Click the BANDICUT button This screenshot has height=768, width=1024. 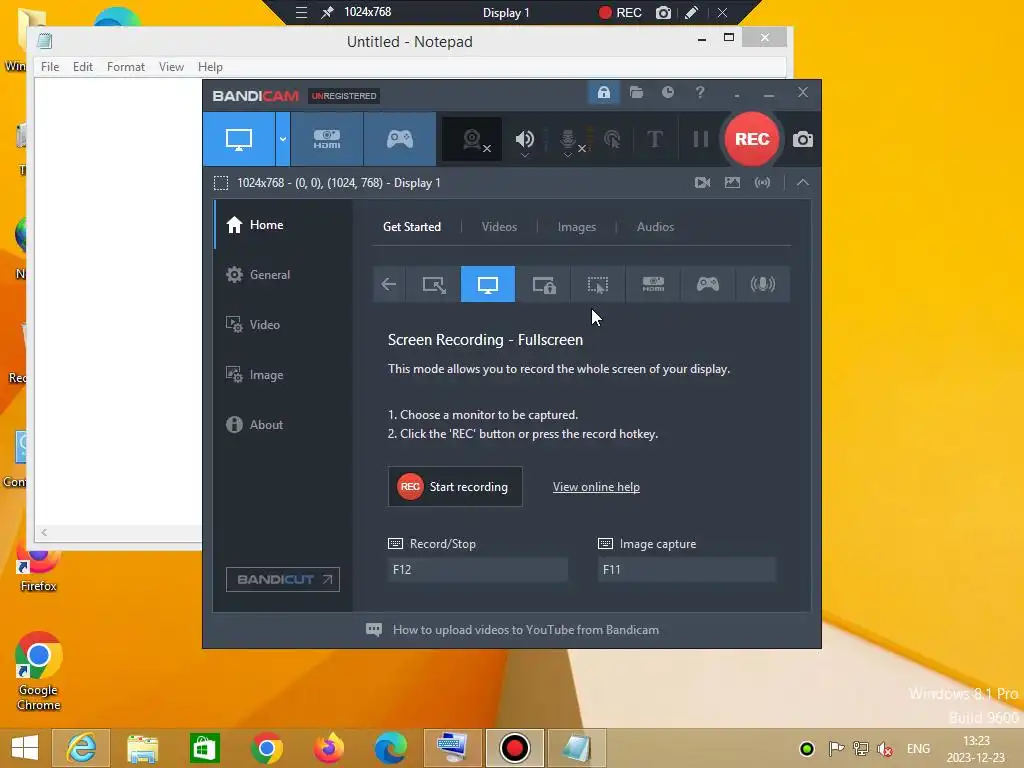pyautogui.click(x=283, y=579)
